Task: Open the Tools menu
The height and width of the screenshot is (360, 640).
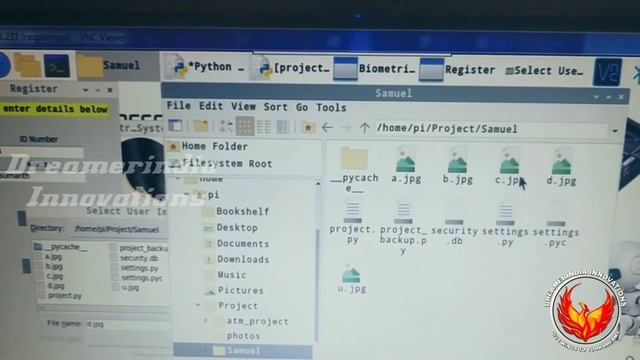Action: [x=331, y=108]
